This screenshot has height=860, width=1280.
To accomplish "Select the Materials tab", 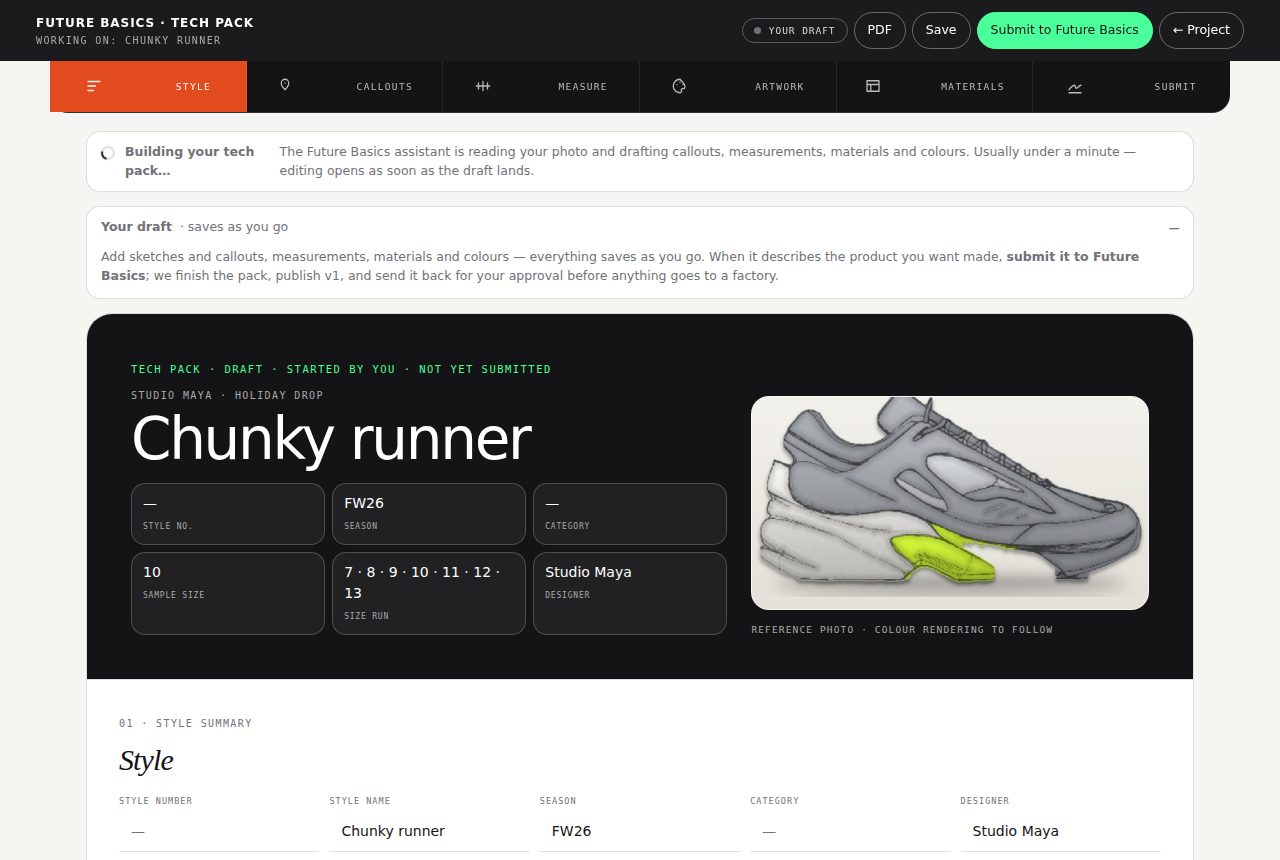I will 935,87.
